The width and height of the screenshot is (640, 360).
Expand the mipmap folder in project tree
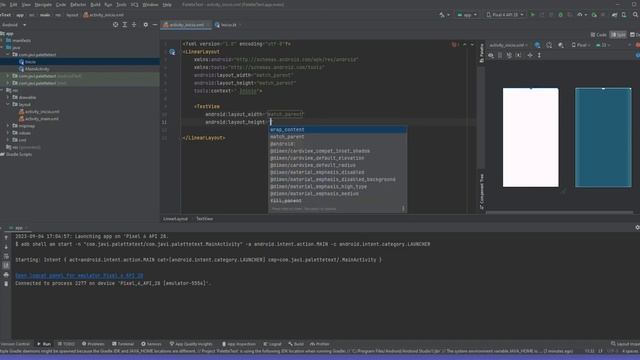click(x=8, y=126)
